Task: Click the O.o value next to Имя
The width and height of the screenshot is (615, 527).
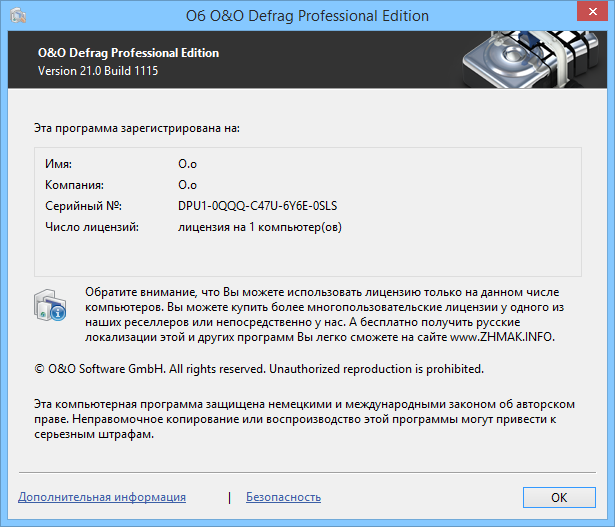Action: tap(187, 163)
